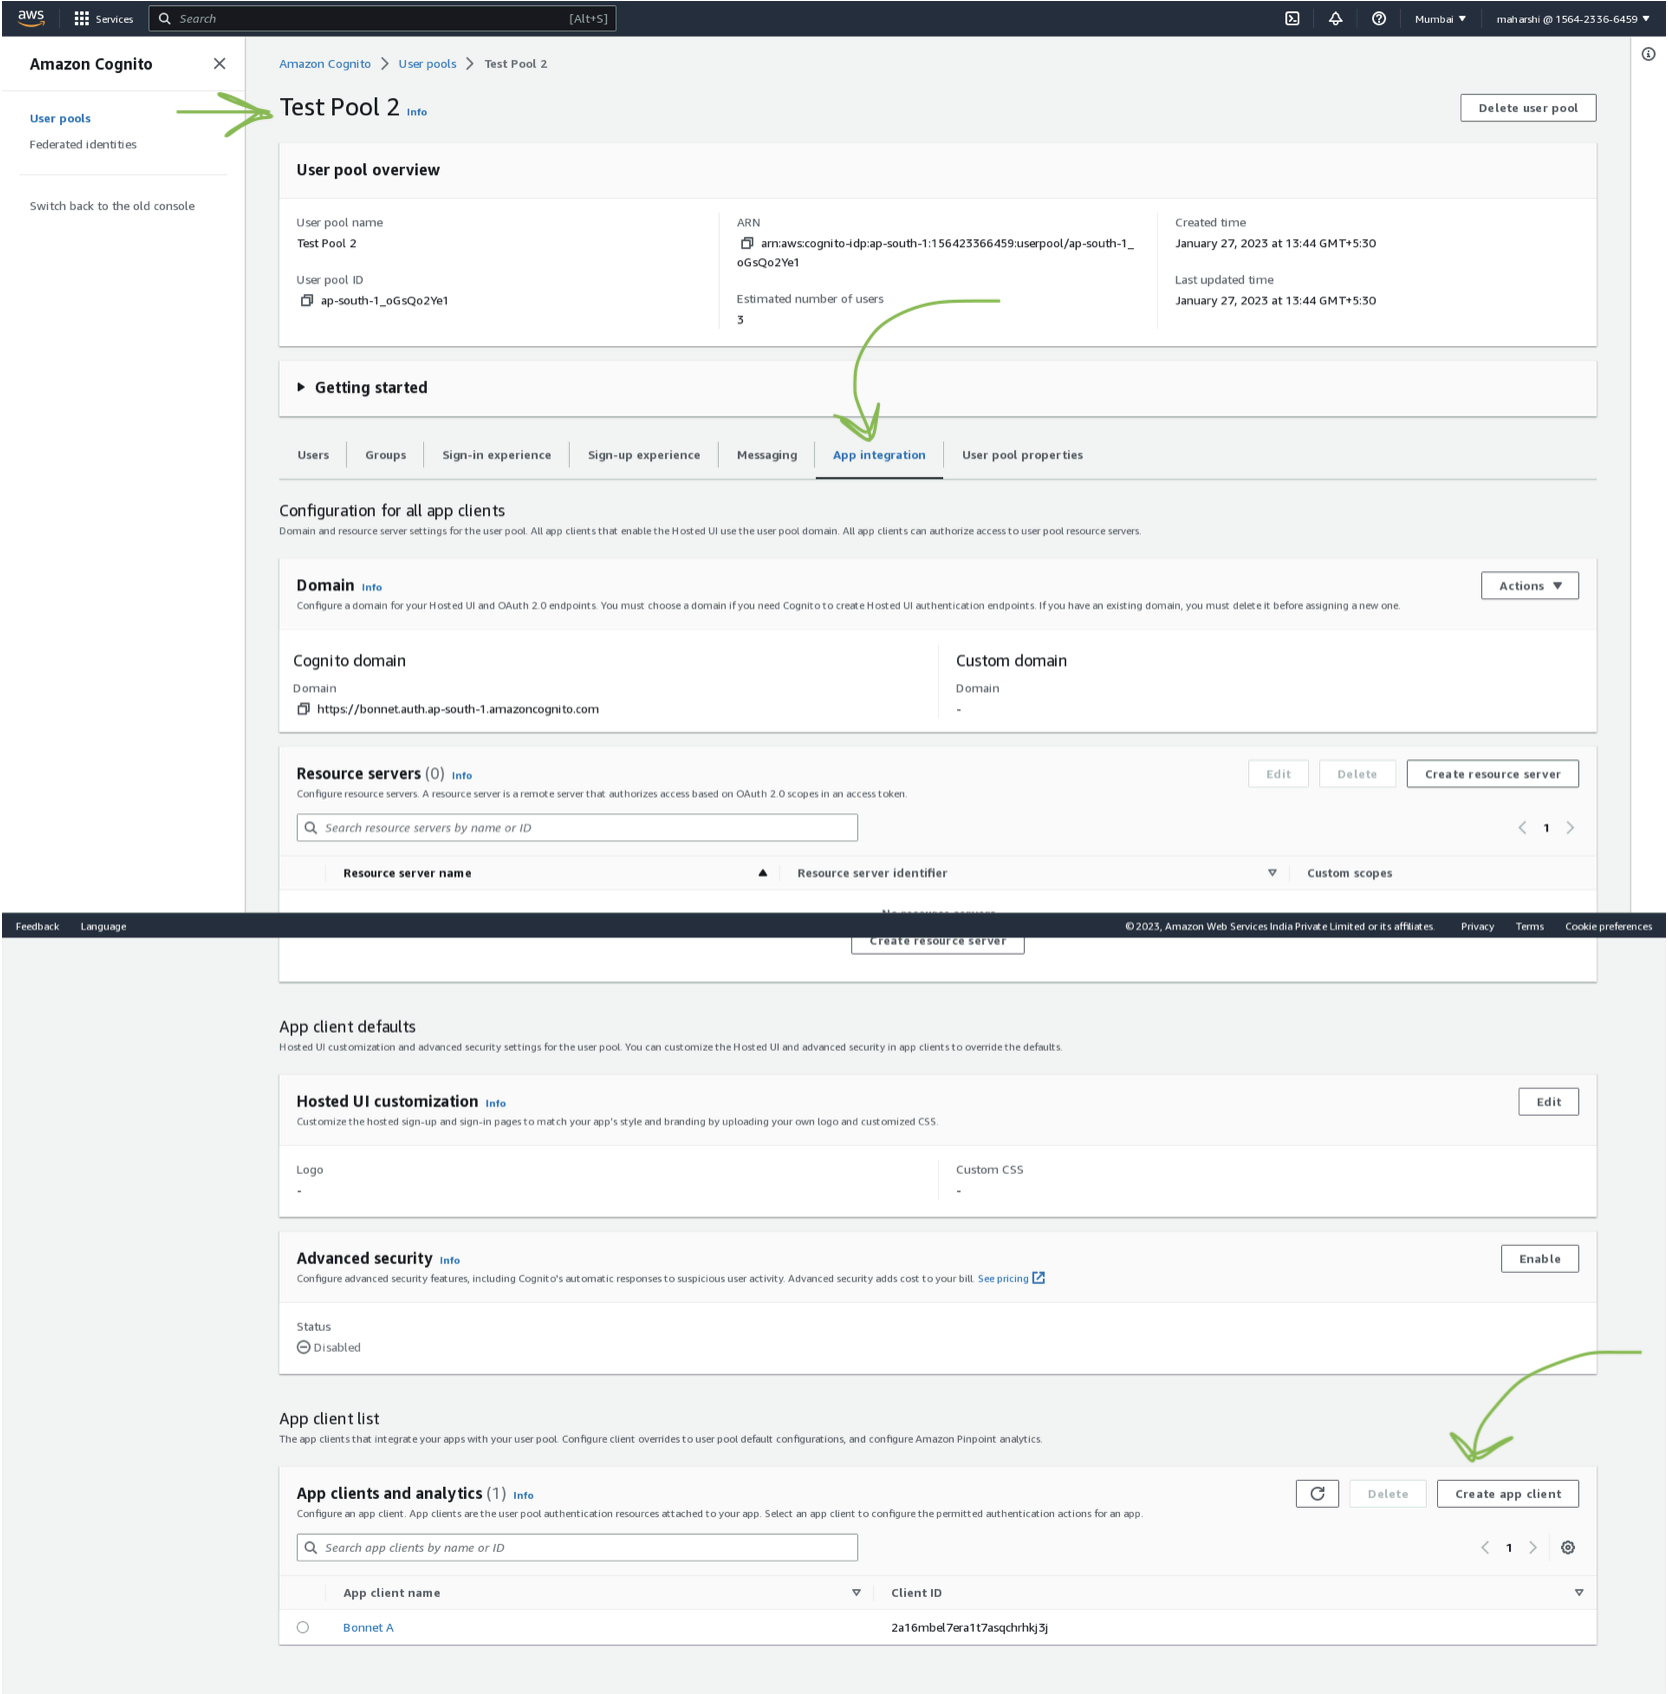
Task: Open the notifications bell
Action: click(x=1335, y=19)
